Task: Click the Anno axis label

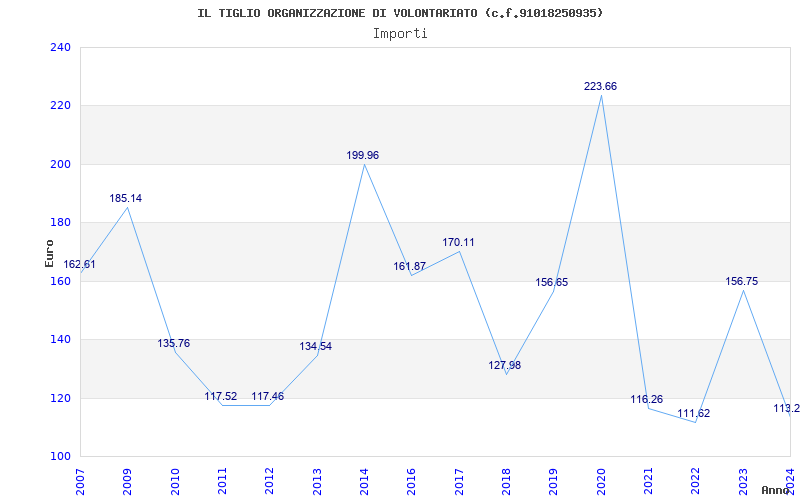Action: pos(776,490)
